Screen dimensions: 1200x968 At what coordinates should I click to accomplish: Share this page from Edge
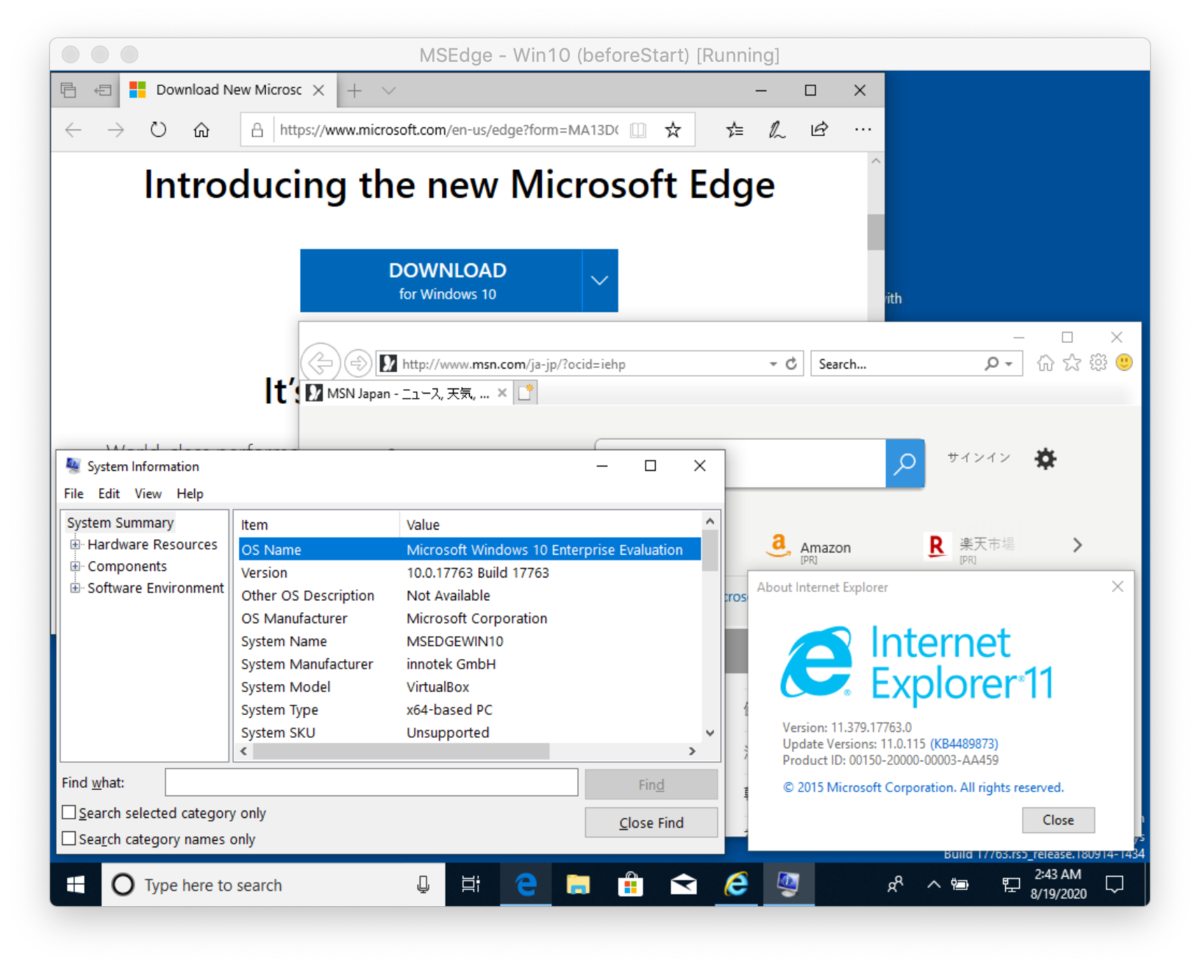(819, 130)
